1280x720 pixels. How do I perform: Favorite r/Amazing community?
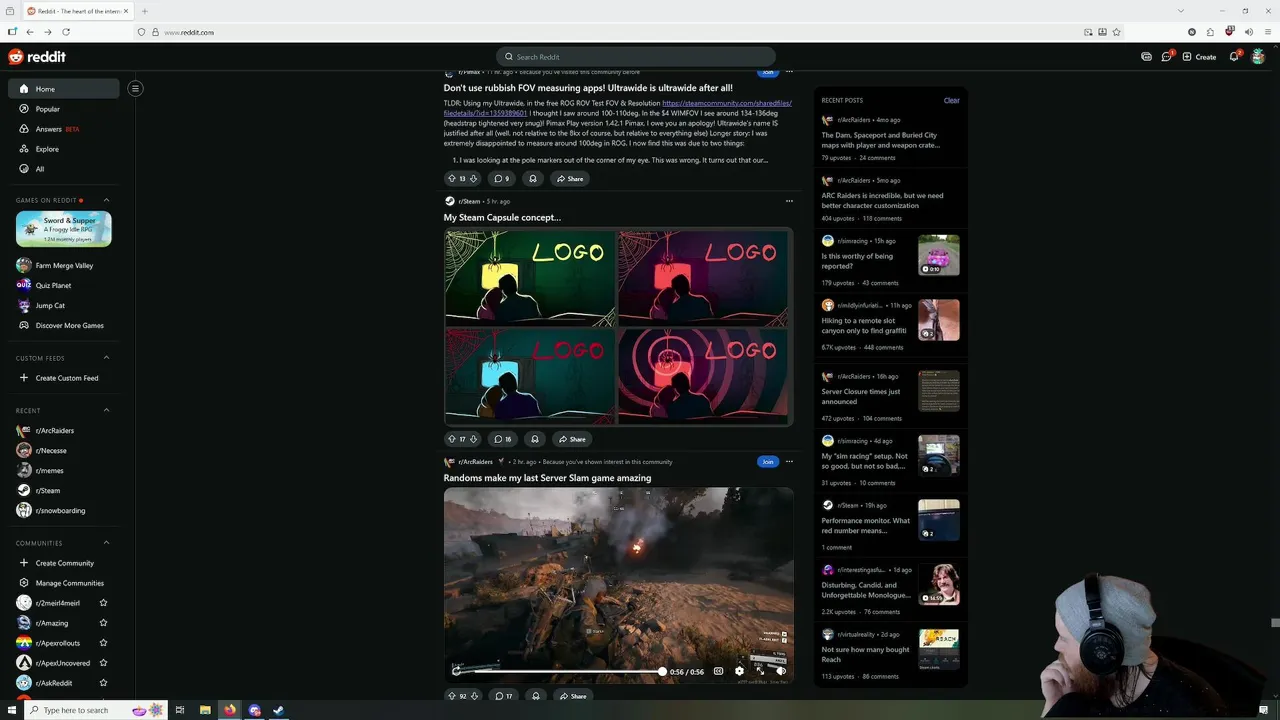(x=103, y=623)
